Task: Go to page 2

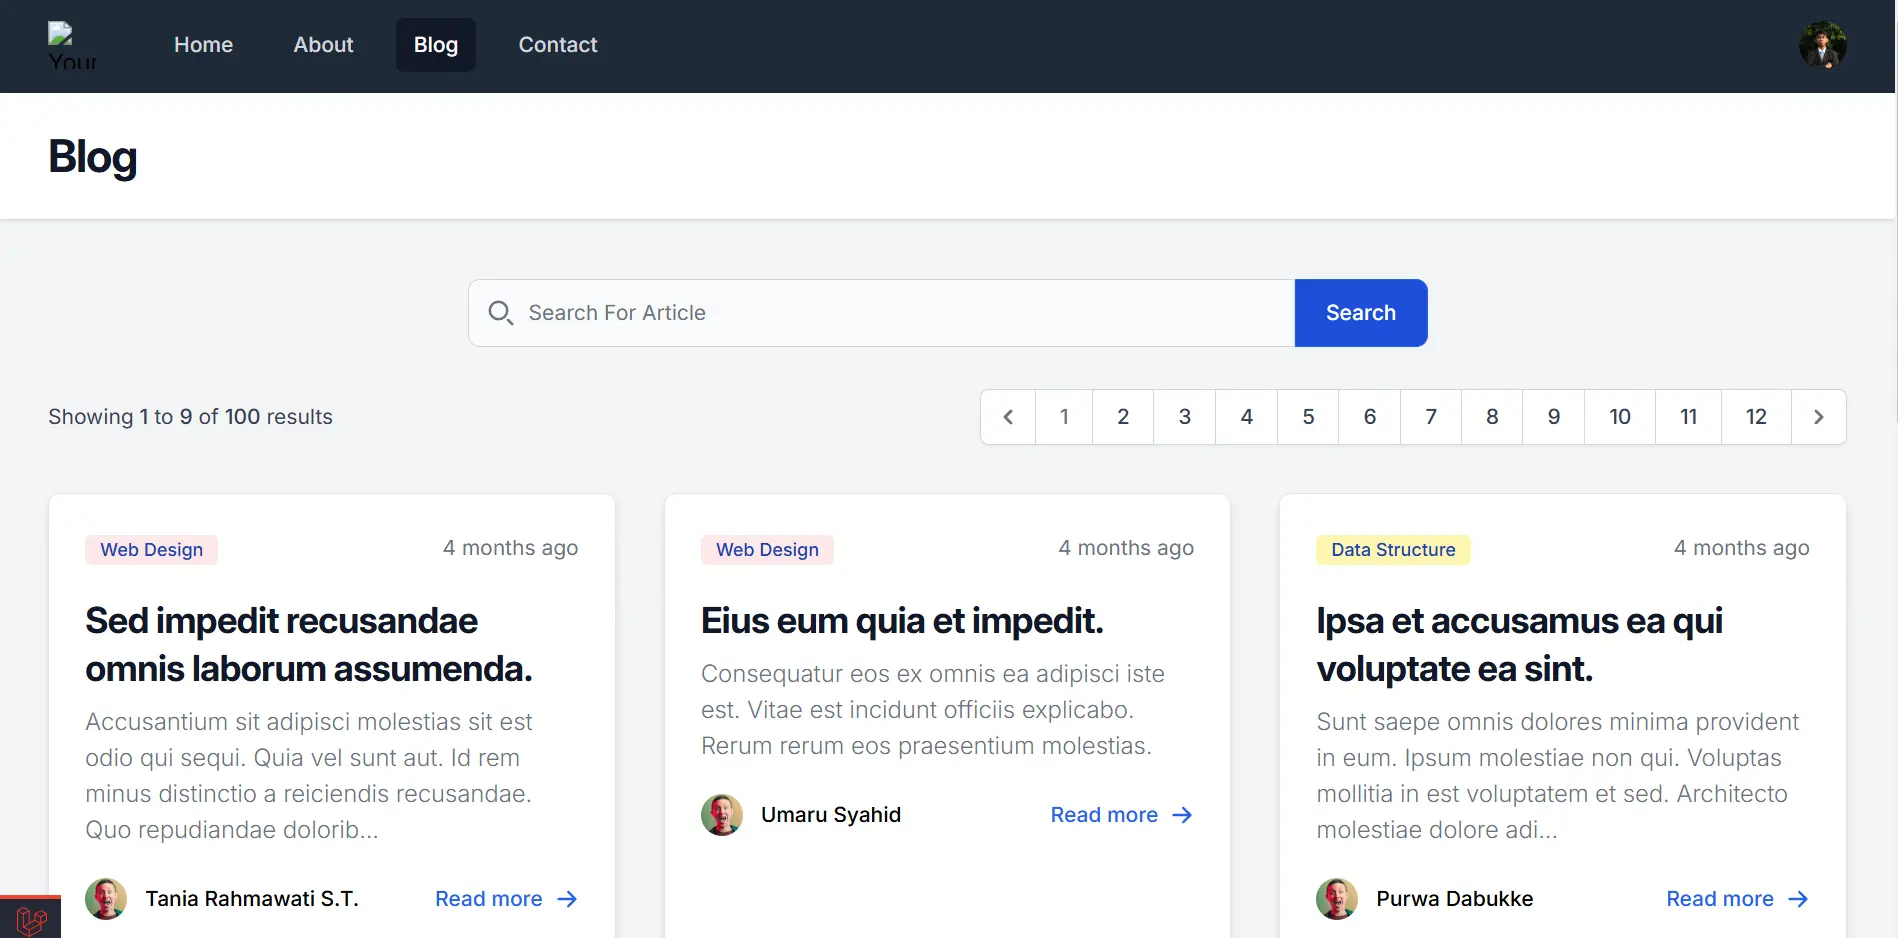Action: coord(1123,417)
